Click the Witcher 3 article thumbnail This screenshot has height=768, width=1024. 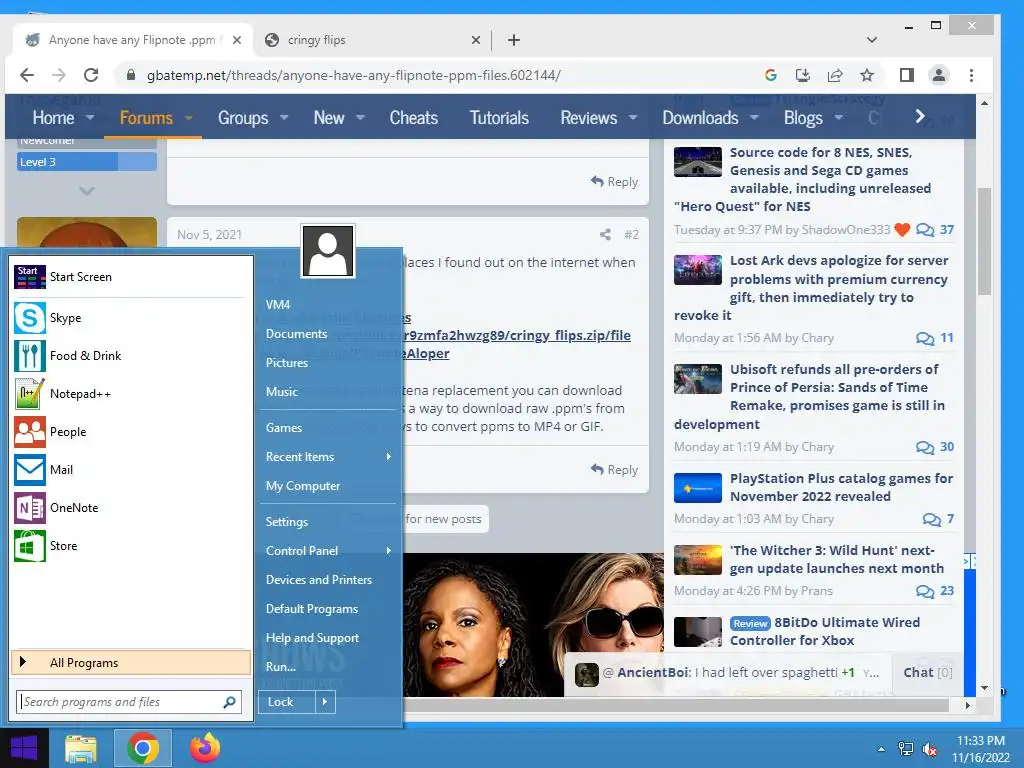click(697, 560)
